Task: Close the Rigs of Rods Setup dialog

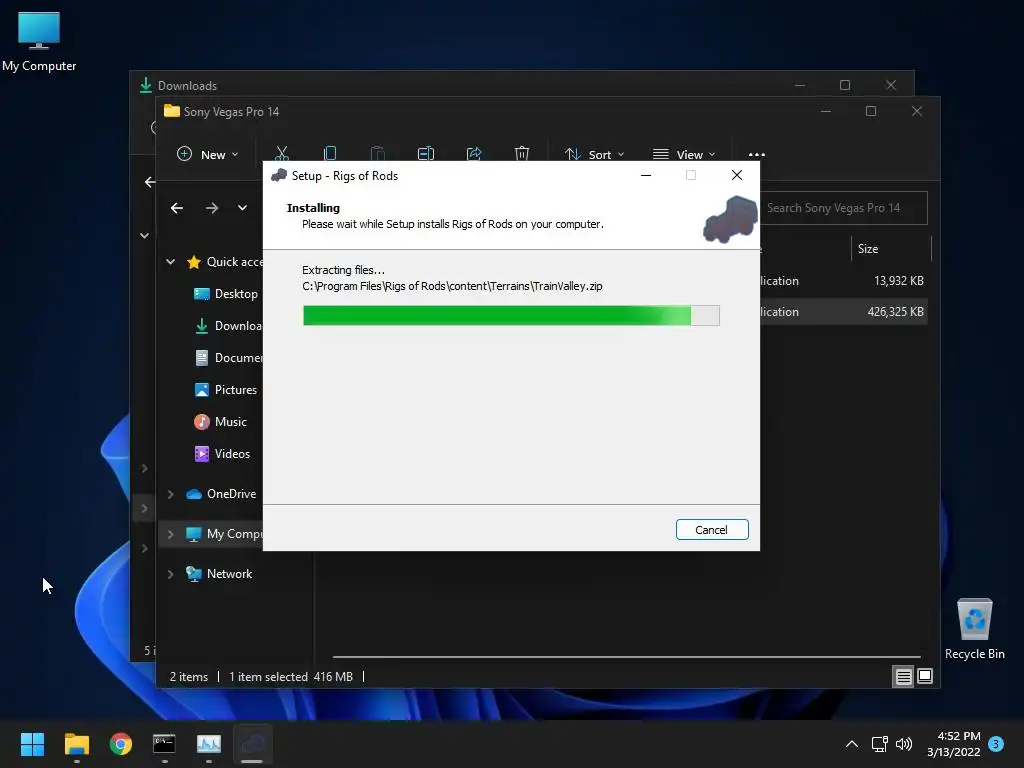Action: click(x=737, y=175)
